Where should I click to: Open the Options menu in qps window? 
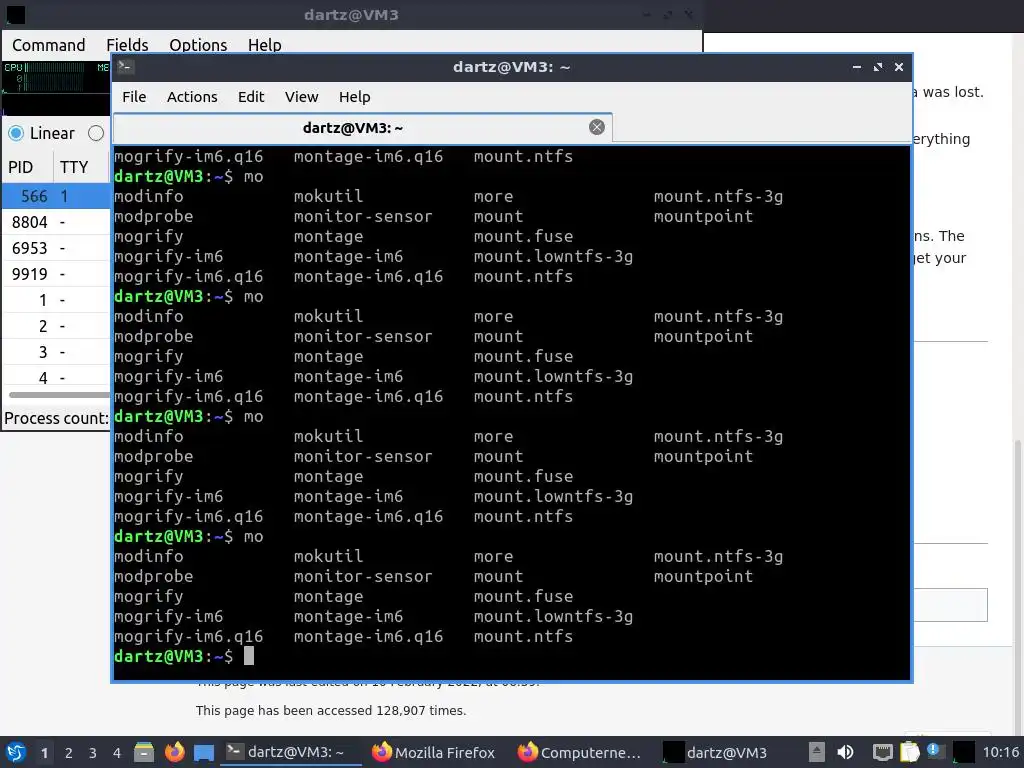pos(198,45)
